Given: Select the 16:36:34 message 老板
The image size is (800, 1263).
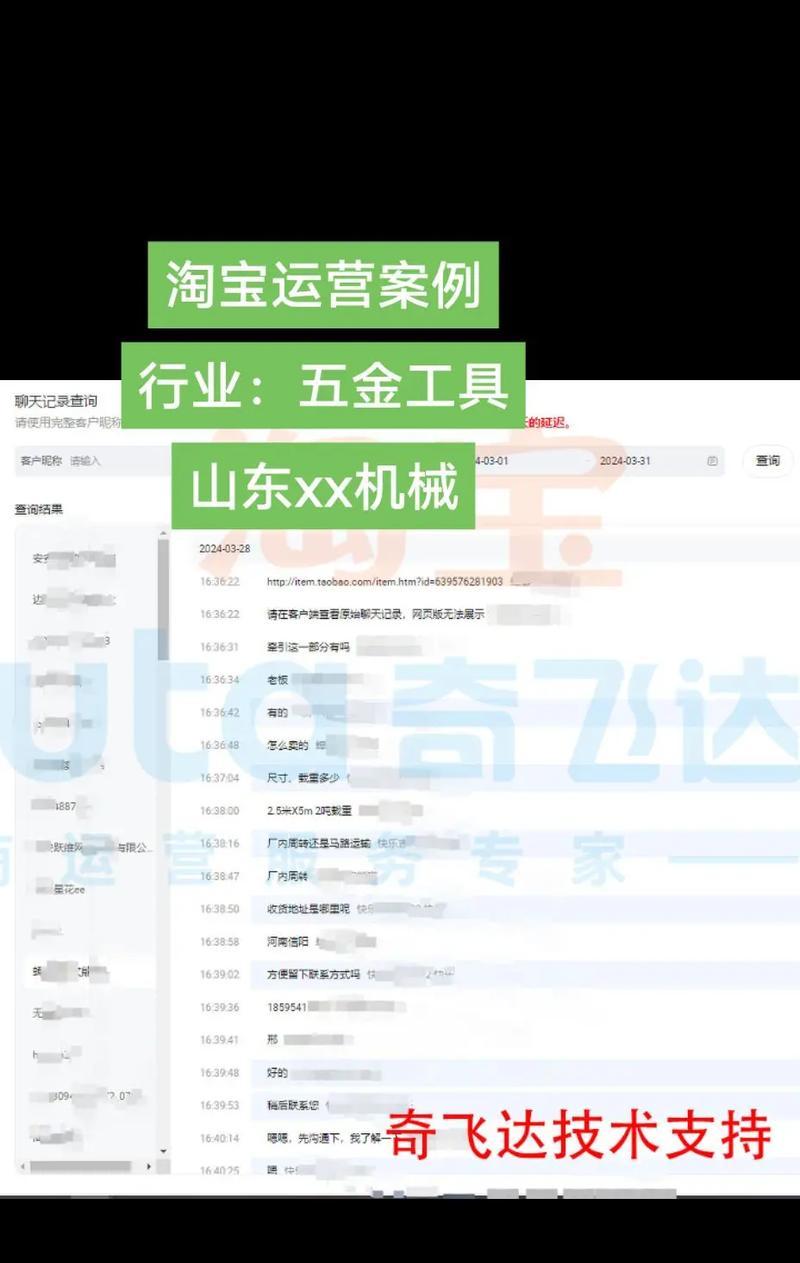Looking at the screenshot, I should (277, 680).
